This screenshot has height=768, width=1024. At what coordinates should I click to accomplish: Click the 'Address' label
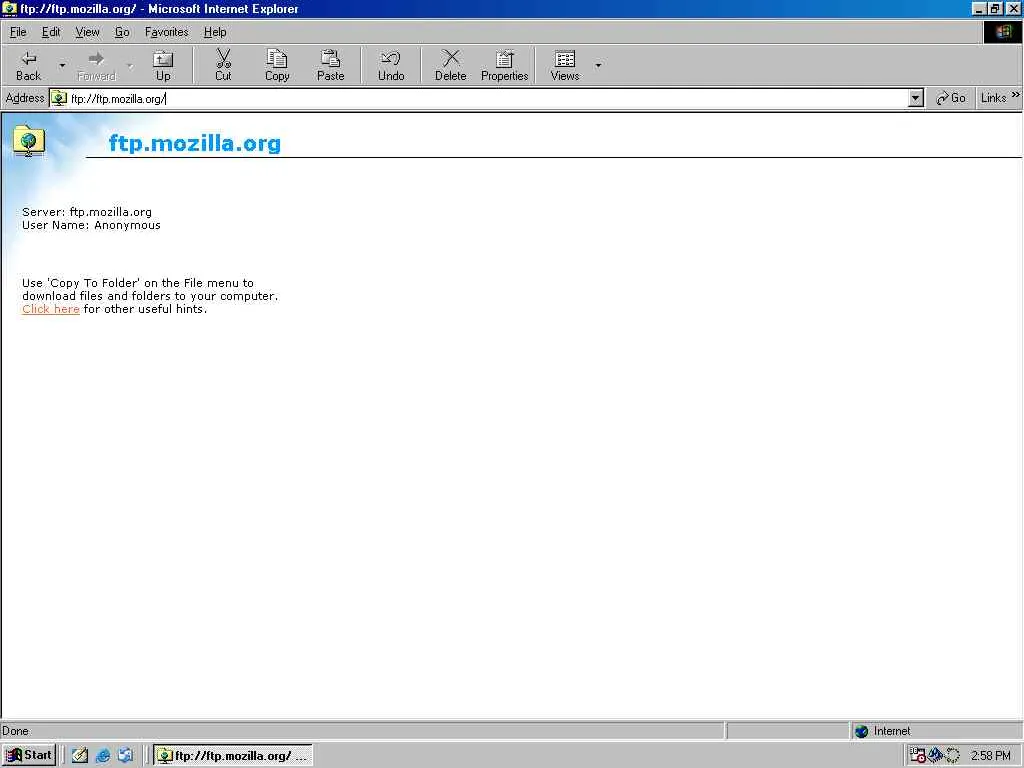click(x=25, y=98)
